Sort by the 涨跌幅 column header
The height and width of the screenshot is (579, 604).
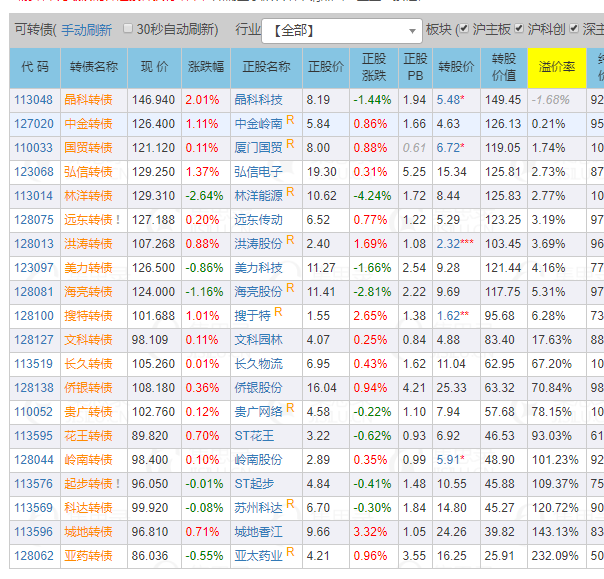pyautogui.click(x=206, y=67)
